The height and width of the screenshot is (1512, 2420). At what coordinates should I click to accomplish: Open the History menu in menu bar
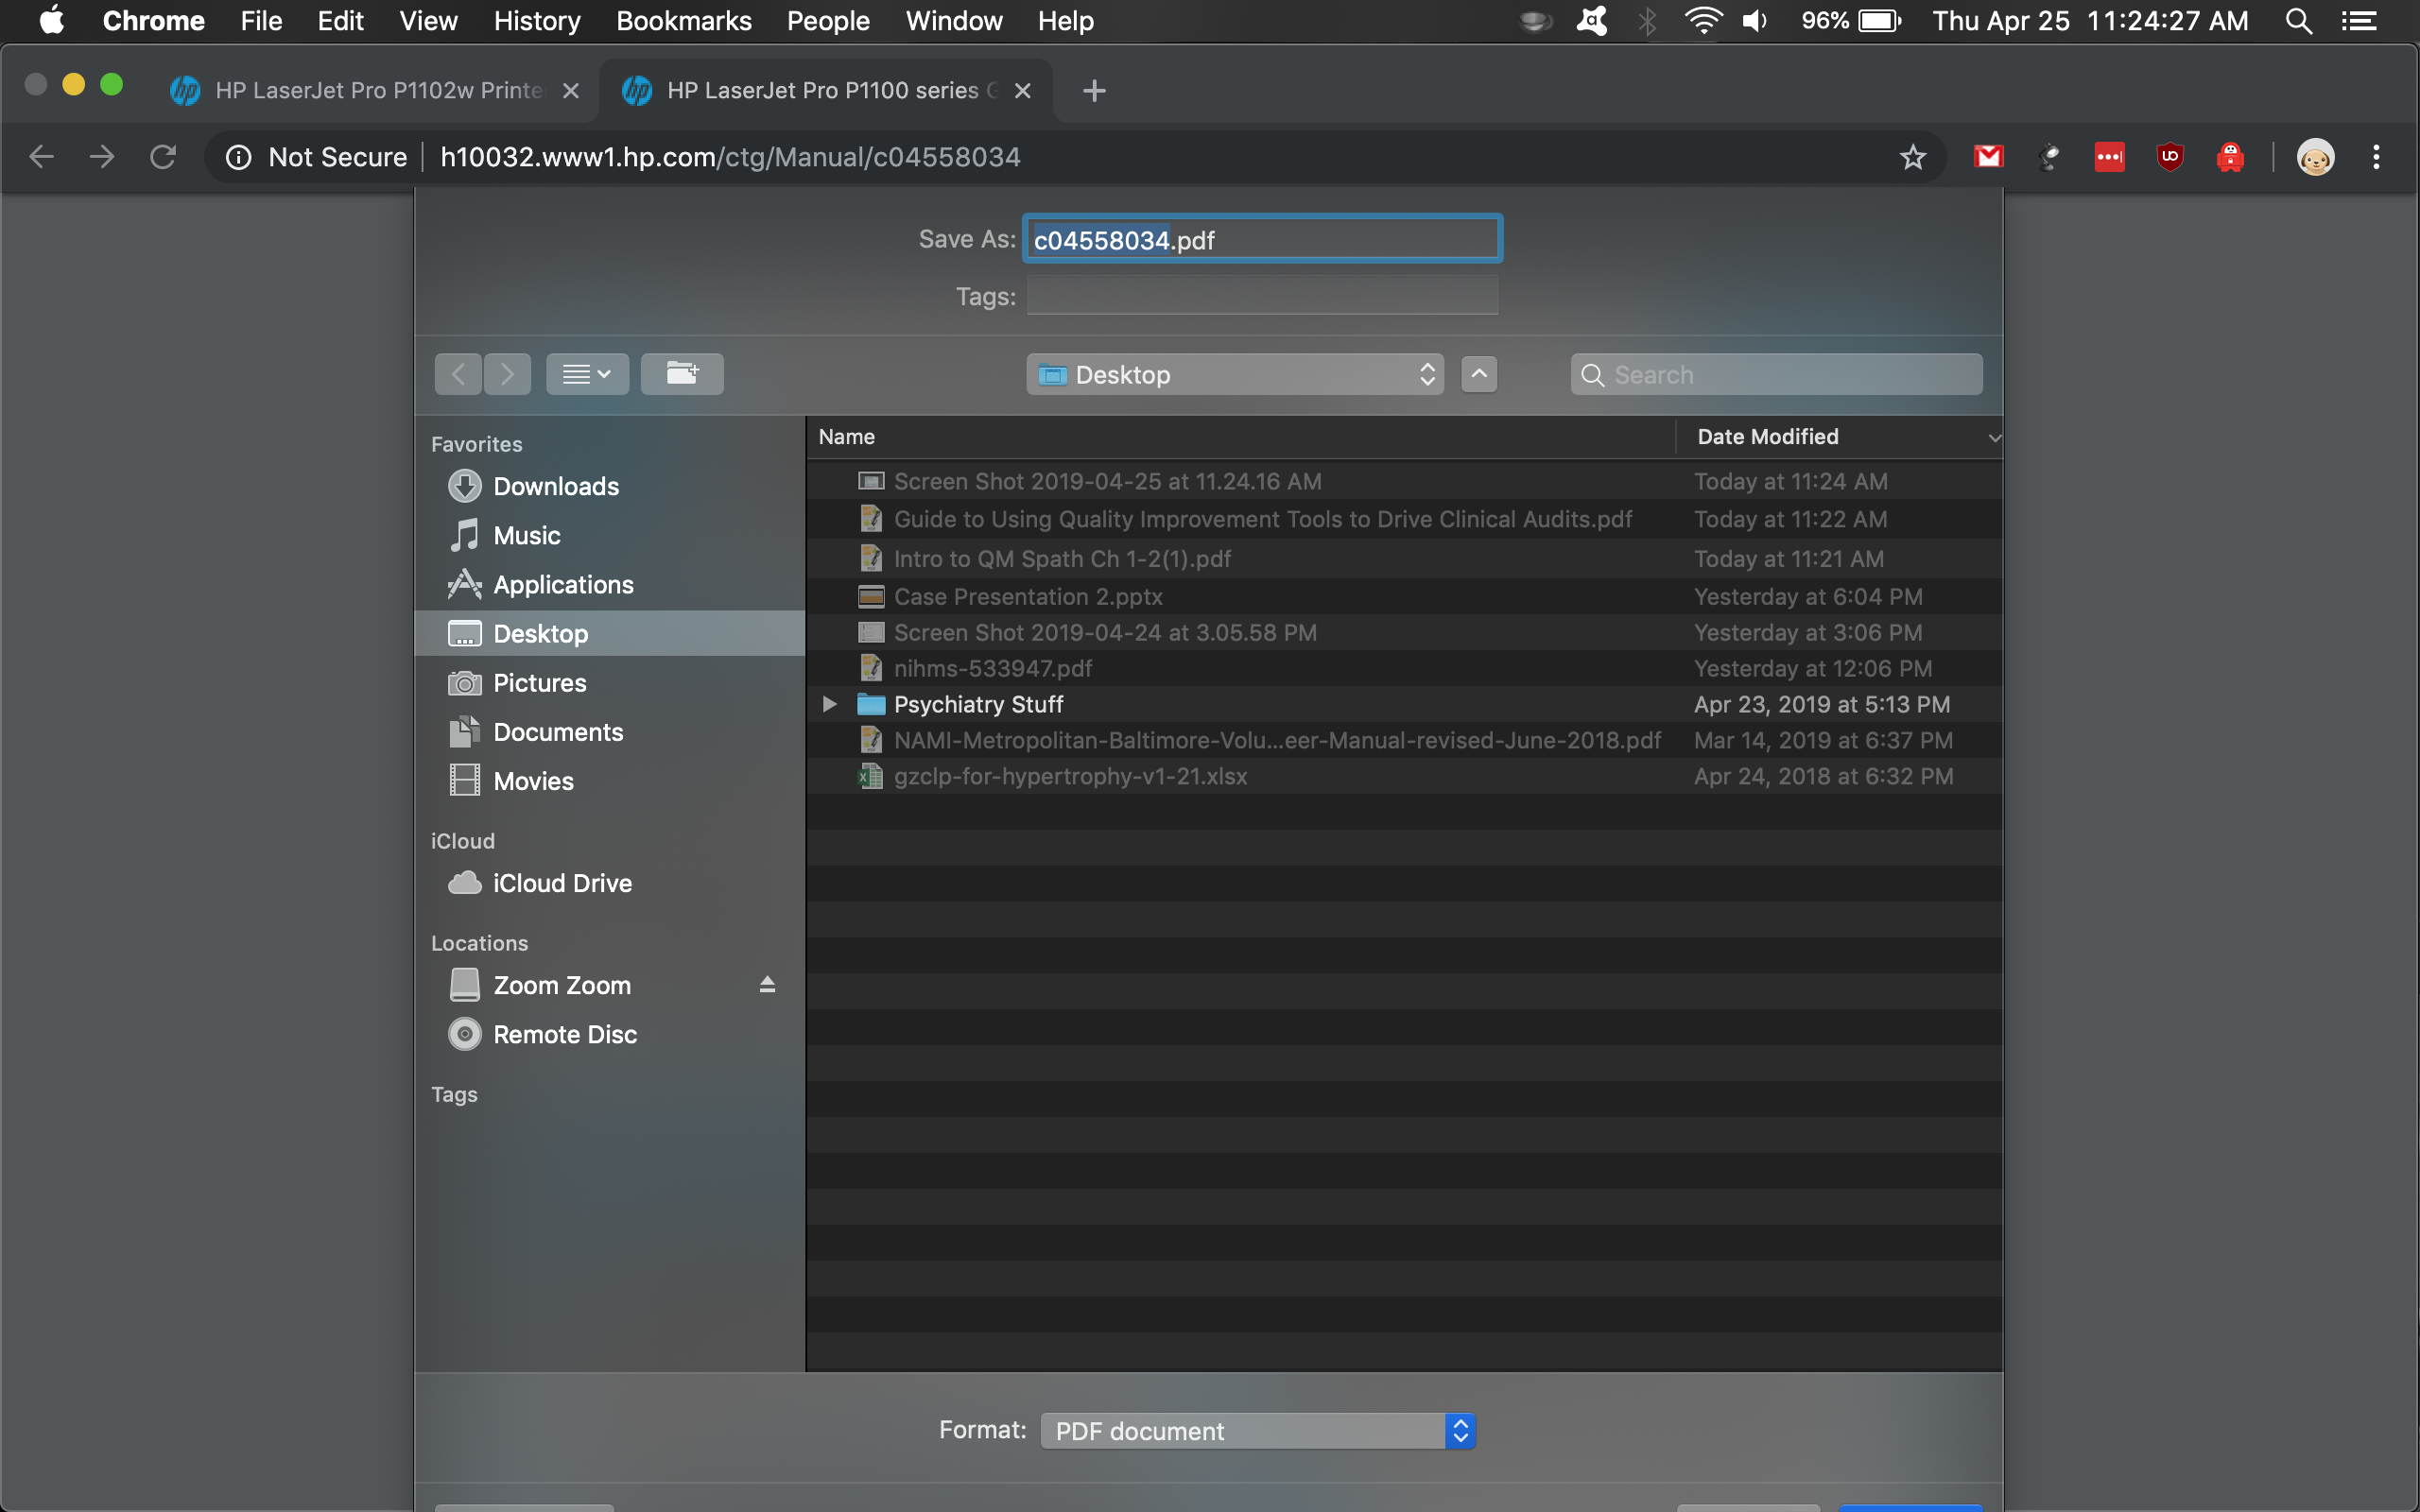pyautogui.click(x=537, y=21)
